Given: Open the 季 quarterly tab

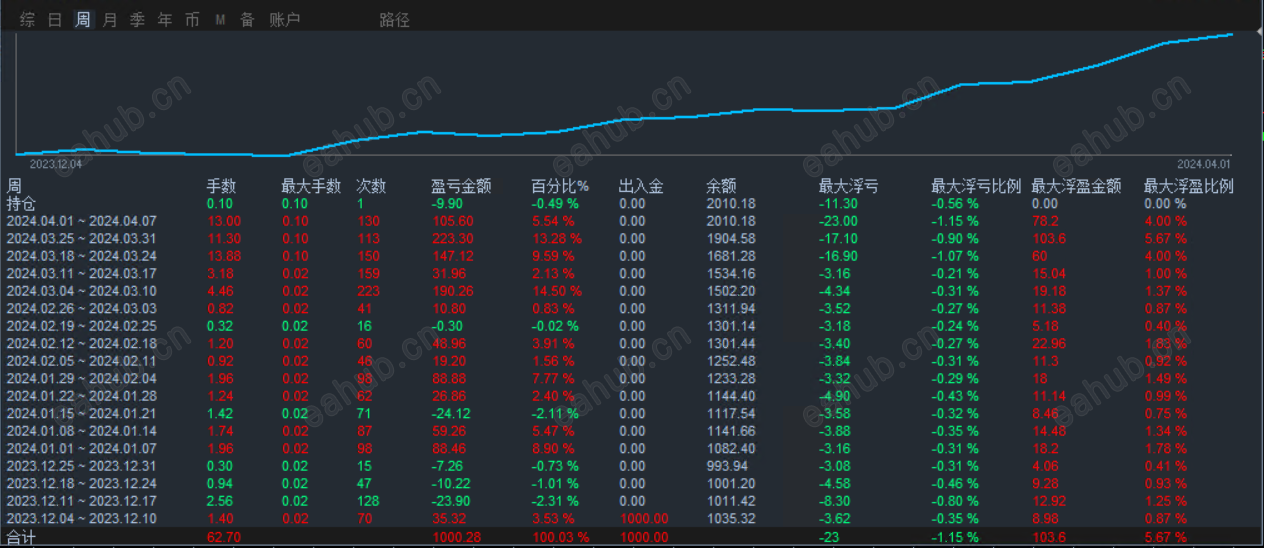Looking at the screenshot, I should point(137,19).
